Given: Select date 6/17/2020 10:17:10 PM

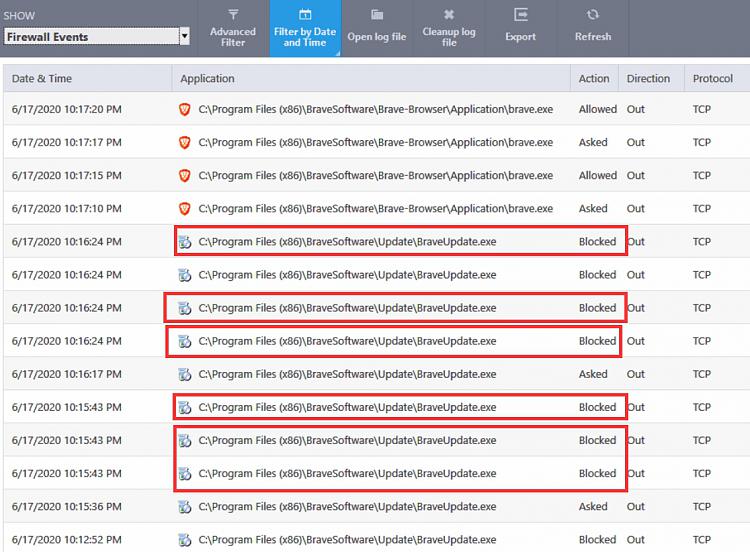Looking at the screenshot, I should [66, 209].
